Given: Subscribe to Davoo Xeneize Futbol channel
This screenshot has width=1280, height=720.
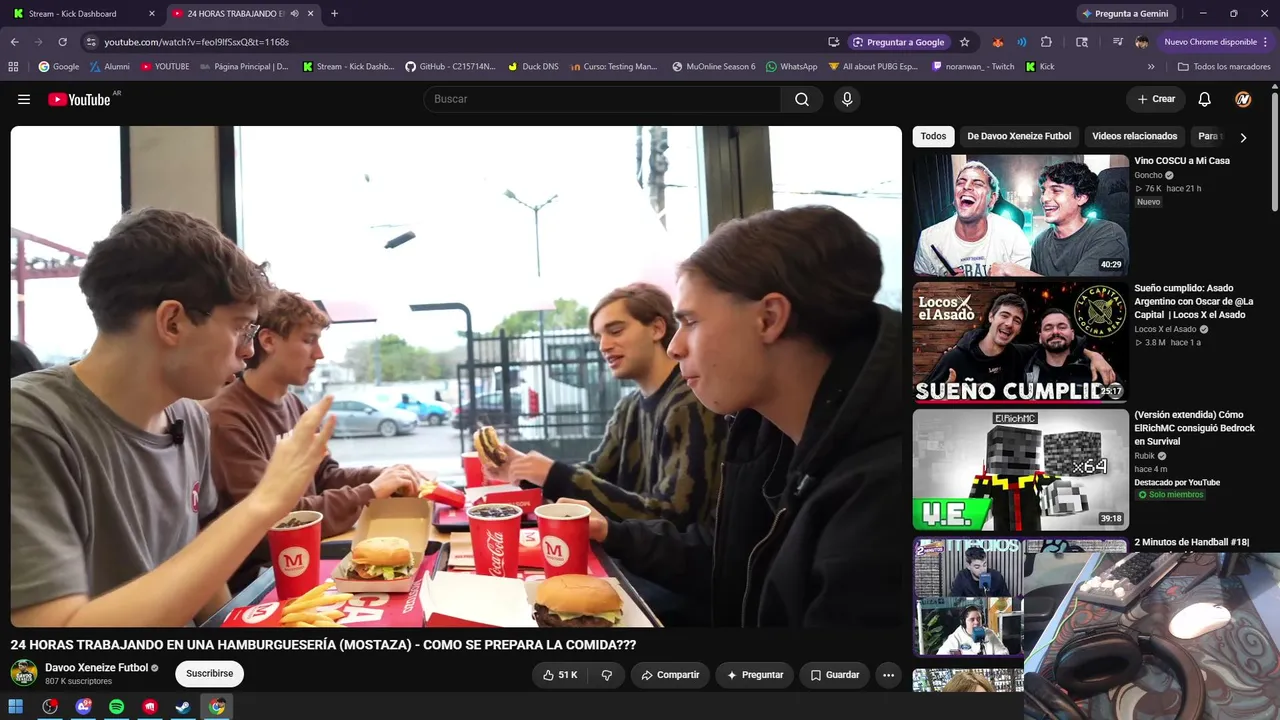Looking at the screenshot, I should pyautogui.click(x=209, y=674).
